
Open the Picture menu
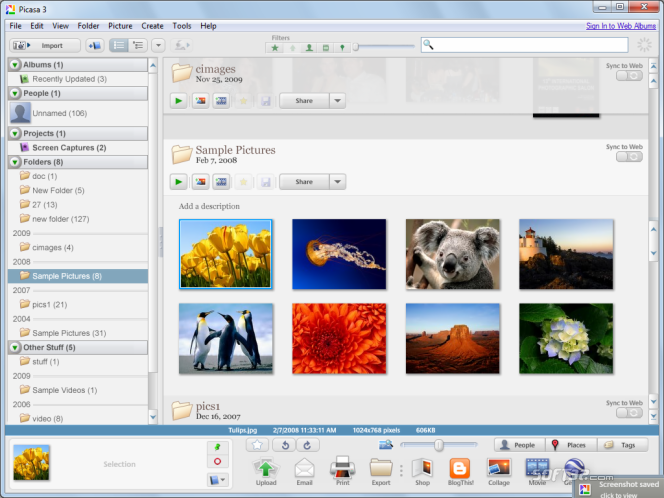[x=120, y=25]
